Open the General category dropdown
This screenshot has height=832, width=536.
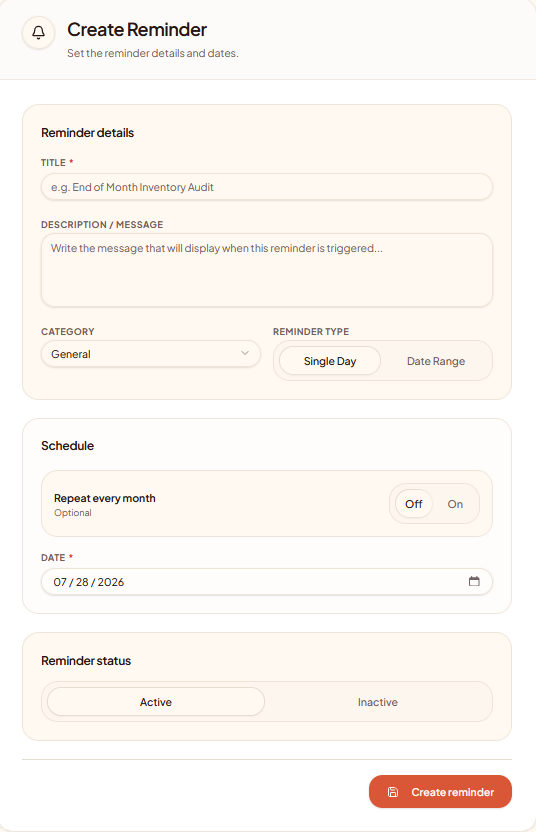(x=151, y=354)
